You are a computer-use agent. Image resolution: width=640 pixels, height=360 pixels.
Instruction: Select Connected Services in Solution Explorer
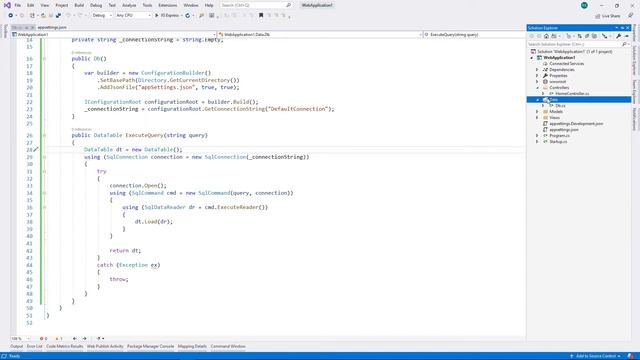(x=567, y=64)
